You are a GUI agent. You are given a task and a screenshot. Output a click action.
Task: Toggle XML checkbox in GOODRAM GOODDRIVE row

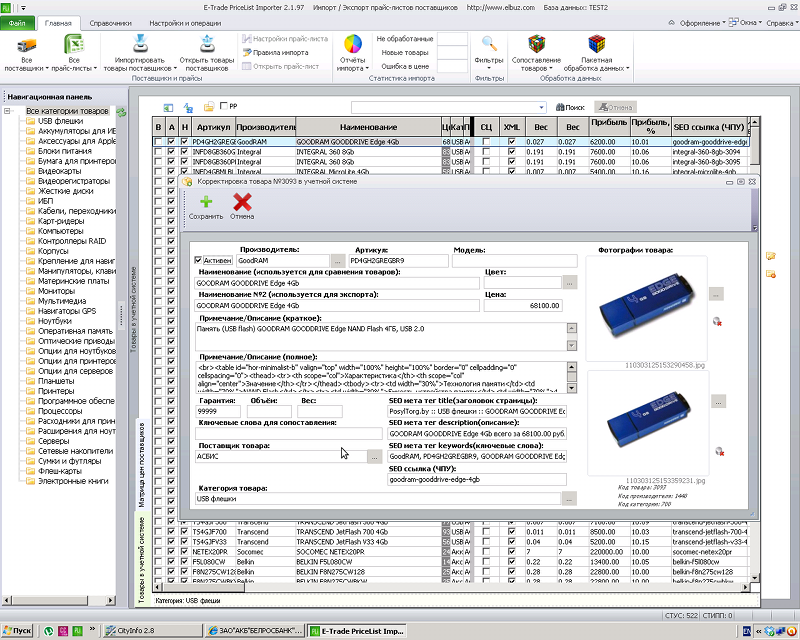(511, 142)
